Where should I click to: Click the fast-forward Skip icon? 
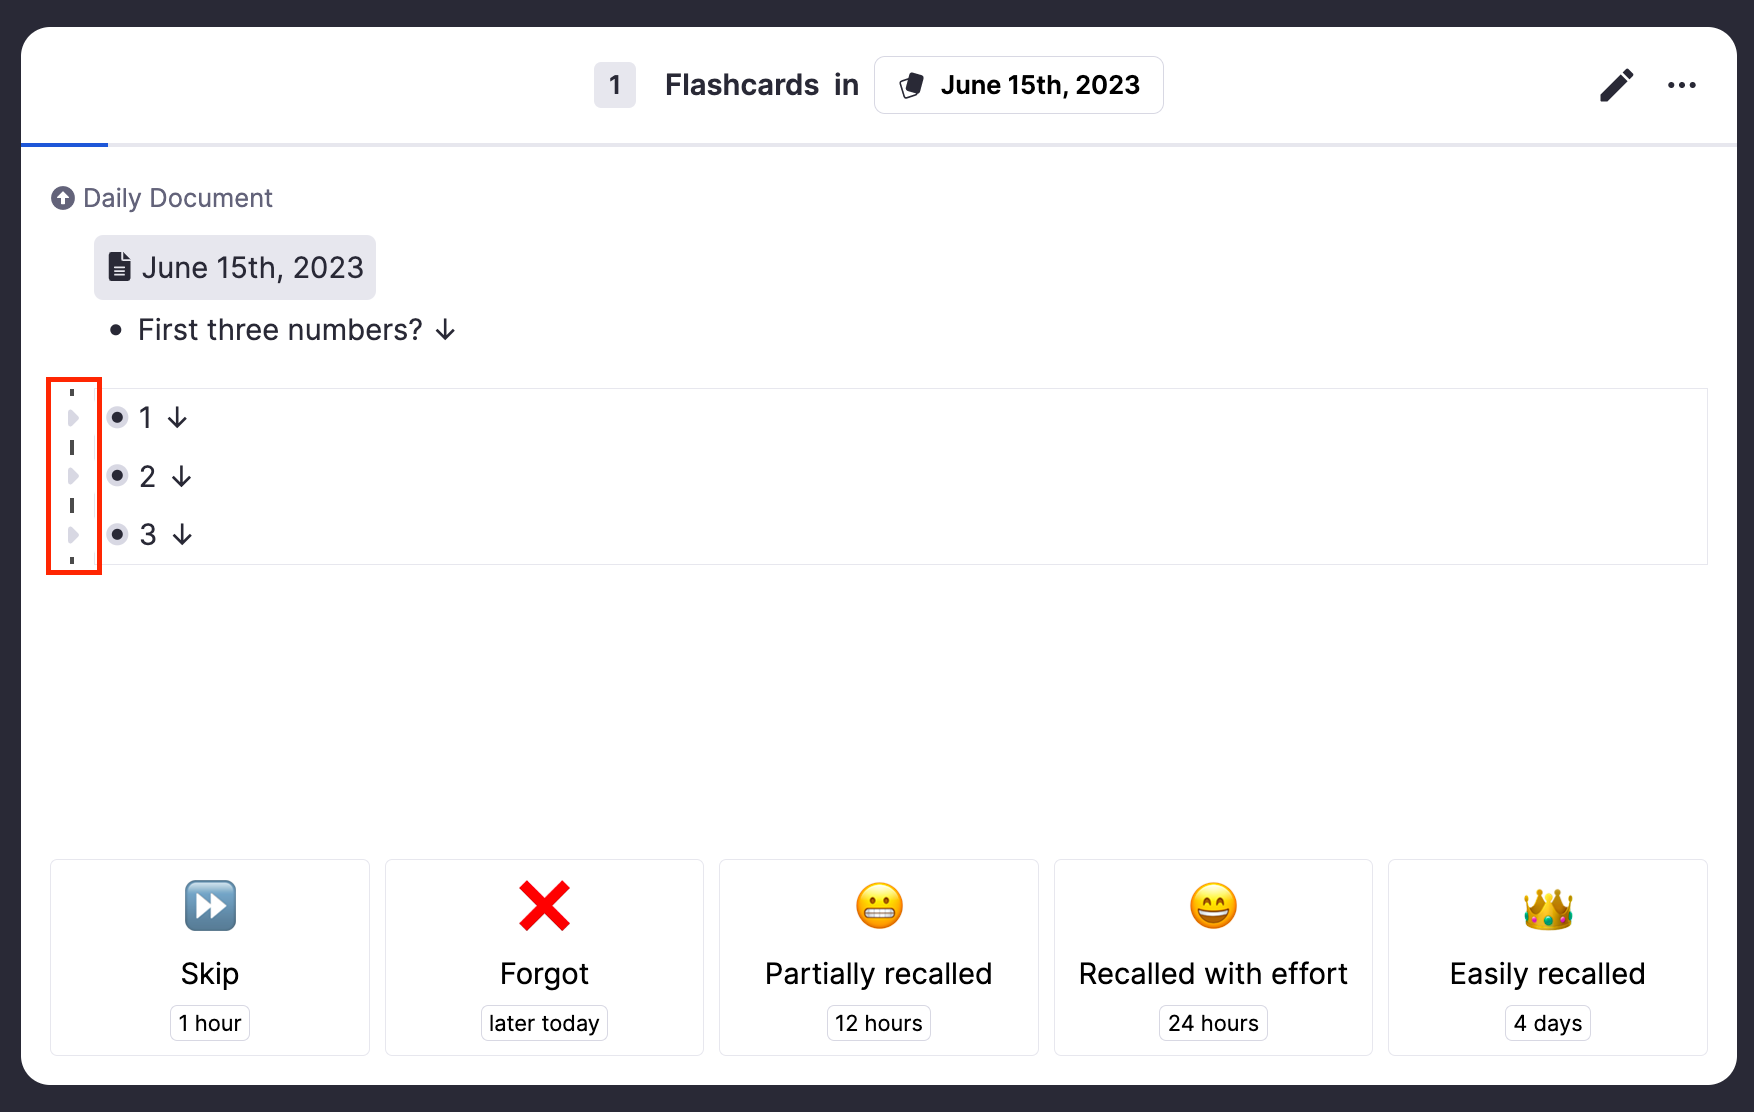[210, 906]
